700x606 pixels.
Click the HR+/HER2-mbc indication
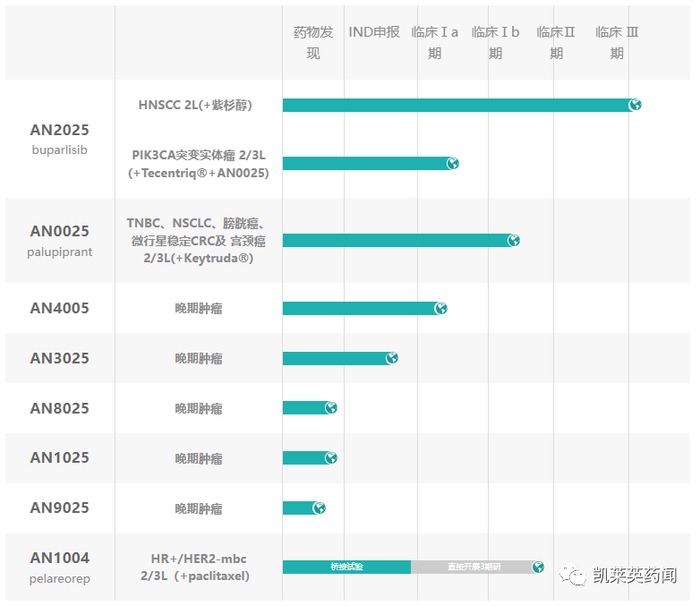pos(199,559)
